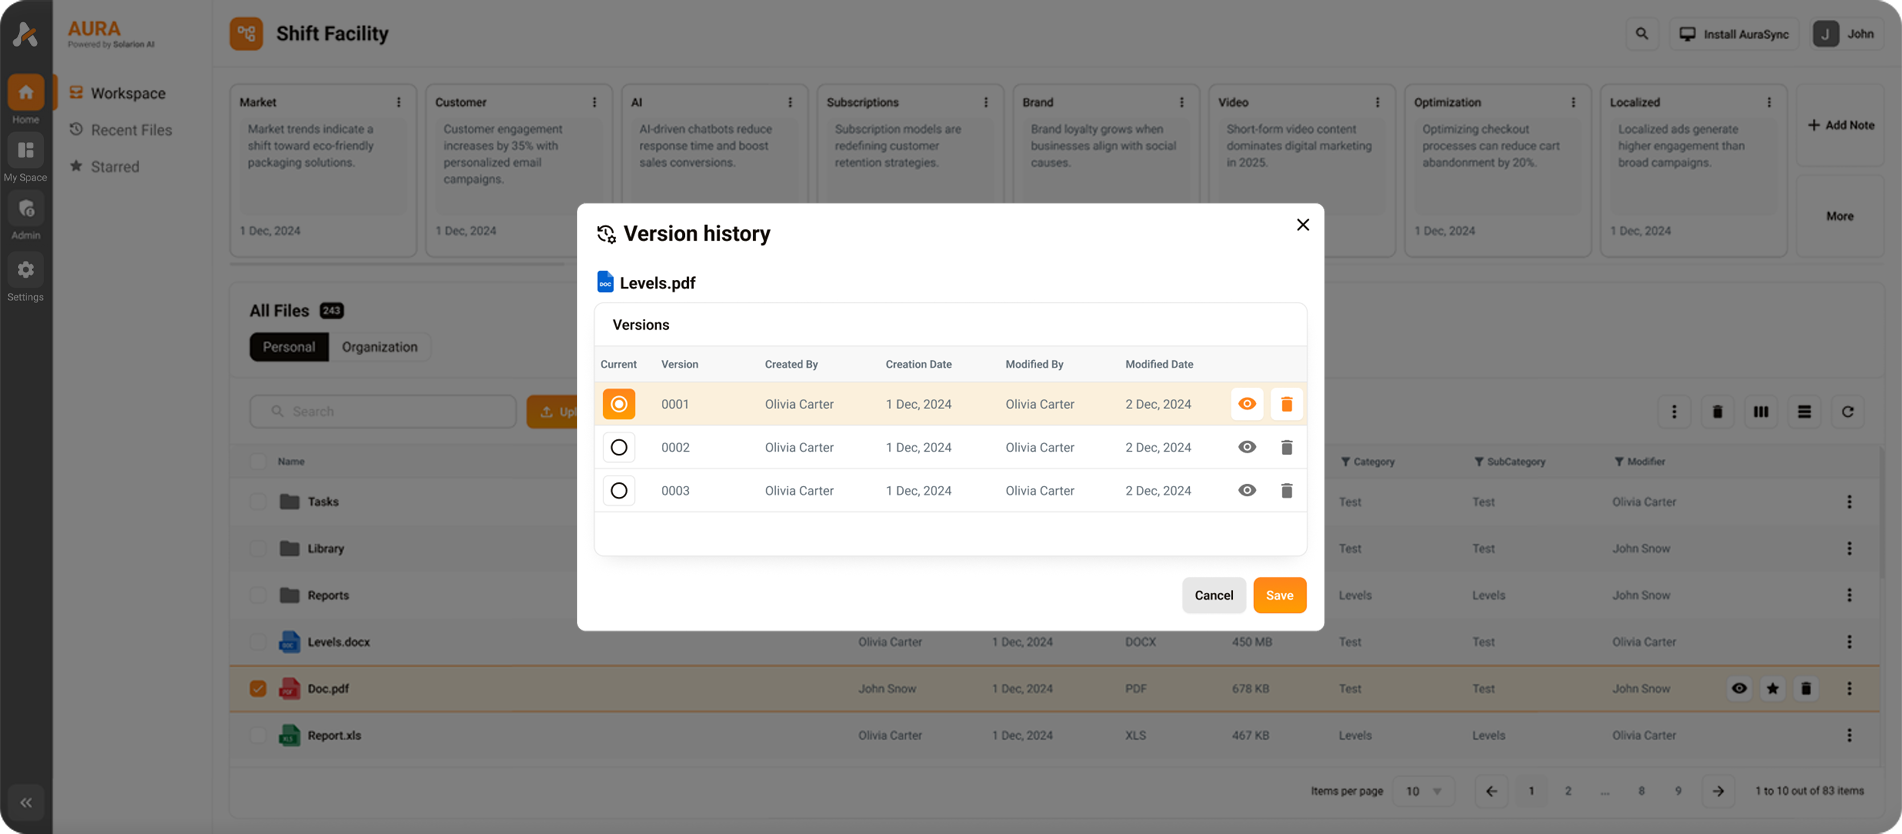The image size is (1902, 834).
Task: Delete version 0002 with trash icon
Action: tap(1286, 448)
